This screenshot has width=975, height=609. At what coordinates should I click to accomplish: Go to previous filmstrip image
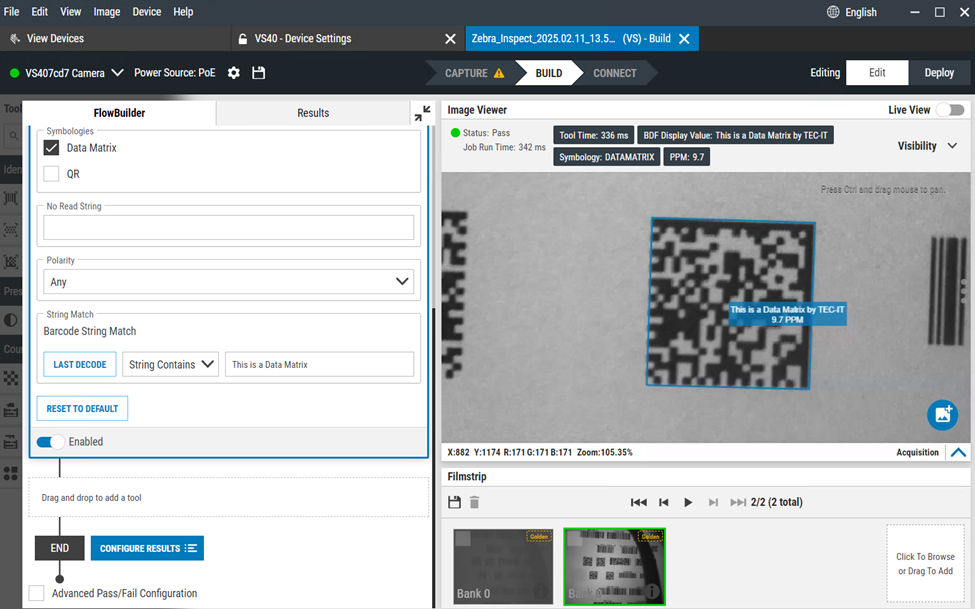tap(664, 502)
